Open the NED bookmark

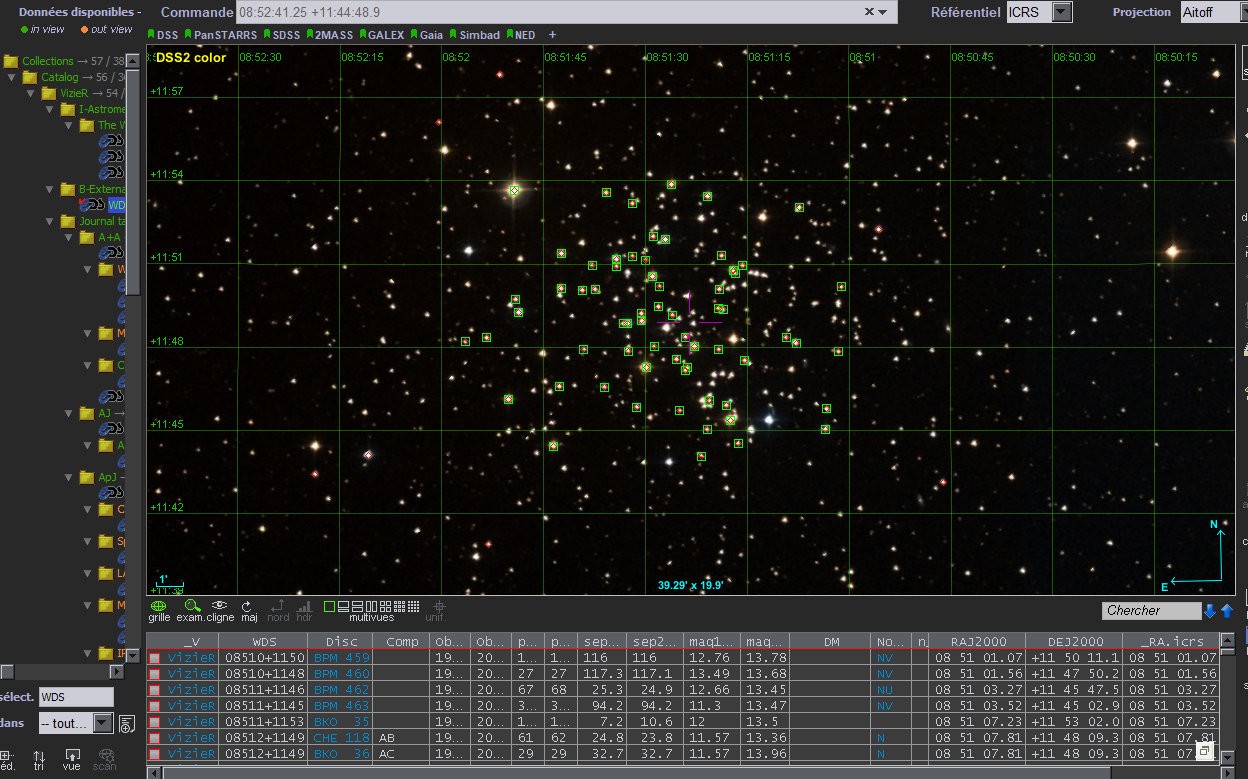click(521, 35)
